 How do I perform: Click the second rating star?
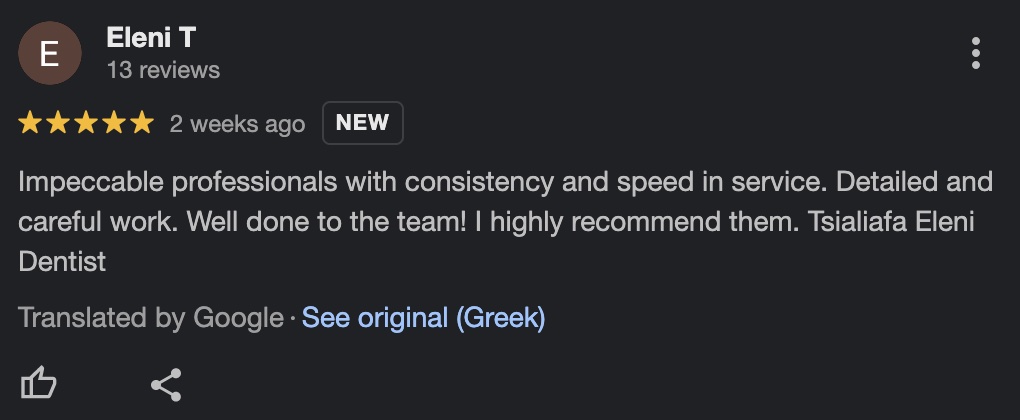(58, 123)
